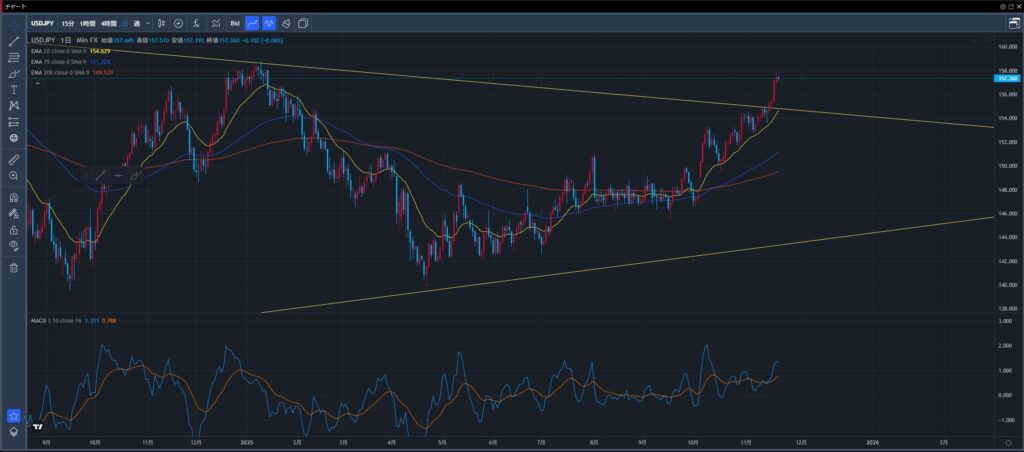Click the 157.360 current price label
Viewport: 1024px width, 452px height.
pos(1007,77)
